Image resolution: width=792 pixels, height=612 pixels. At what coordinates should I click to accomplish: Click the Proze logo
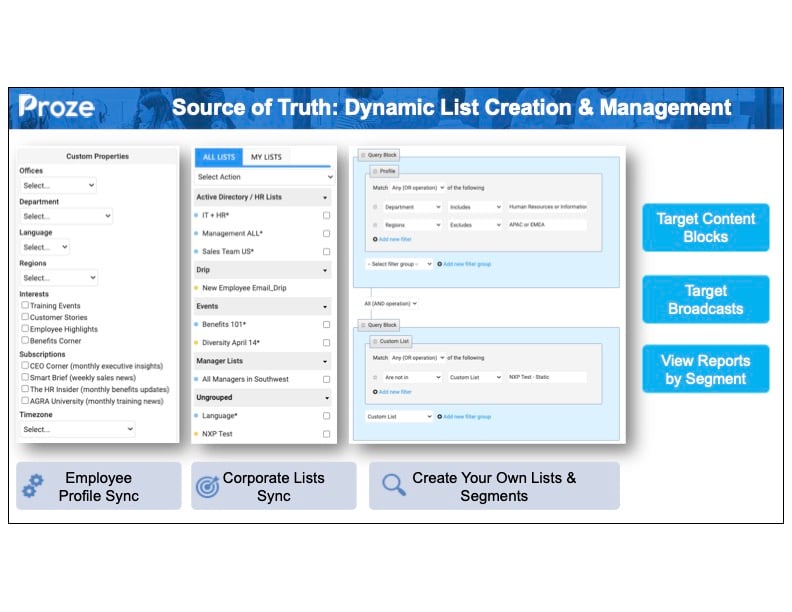pos(57,107)
